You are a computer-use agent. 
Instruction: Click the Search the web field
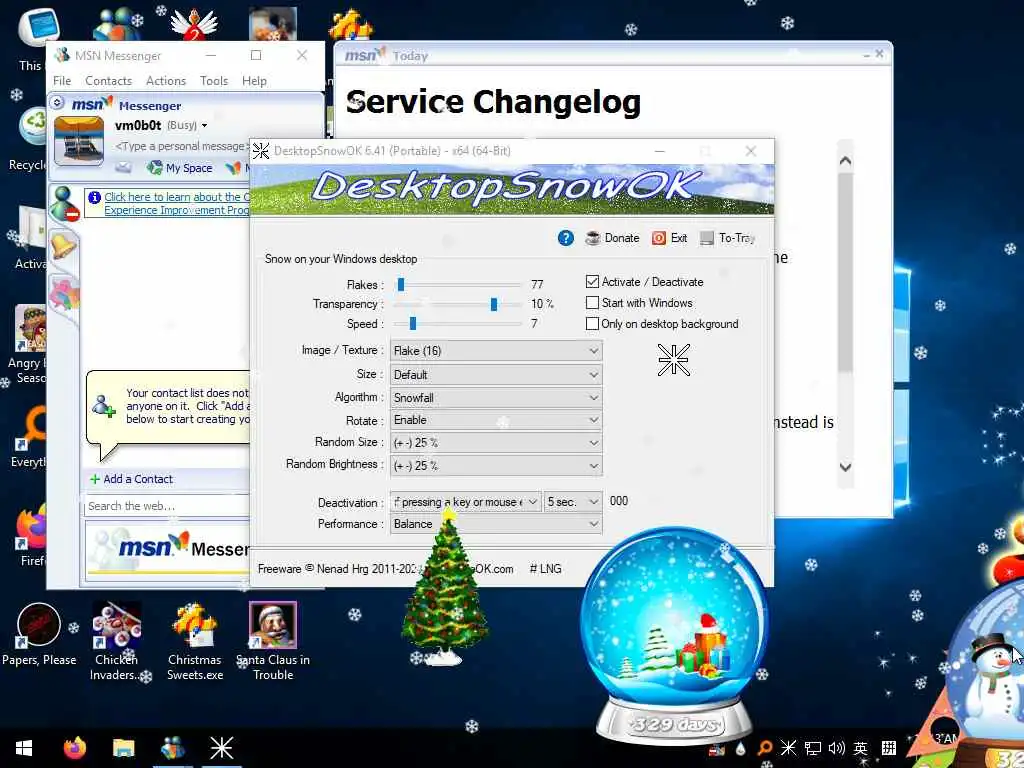[x=167, y=506]
